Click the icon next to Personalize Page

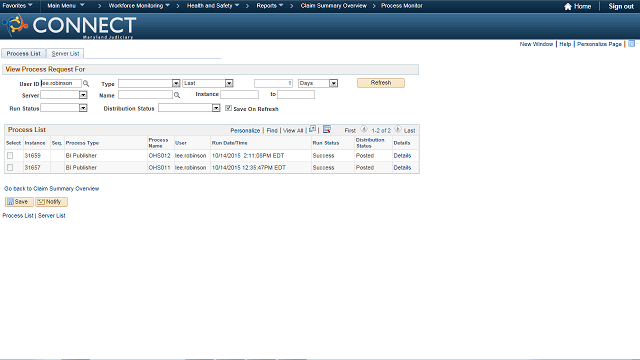coord(631,44)
